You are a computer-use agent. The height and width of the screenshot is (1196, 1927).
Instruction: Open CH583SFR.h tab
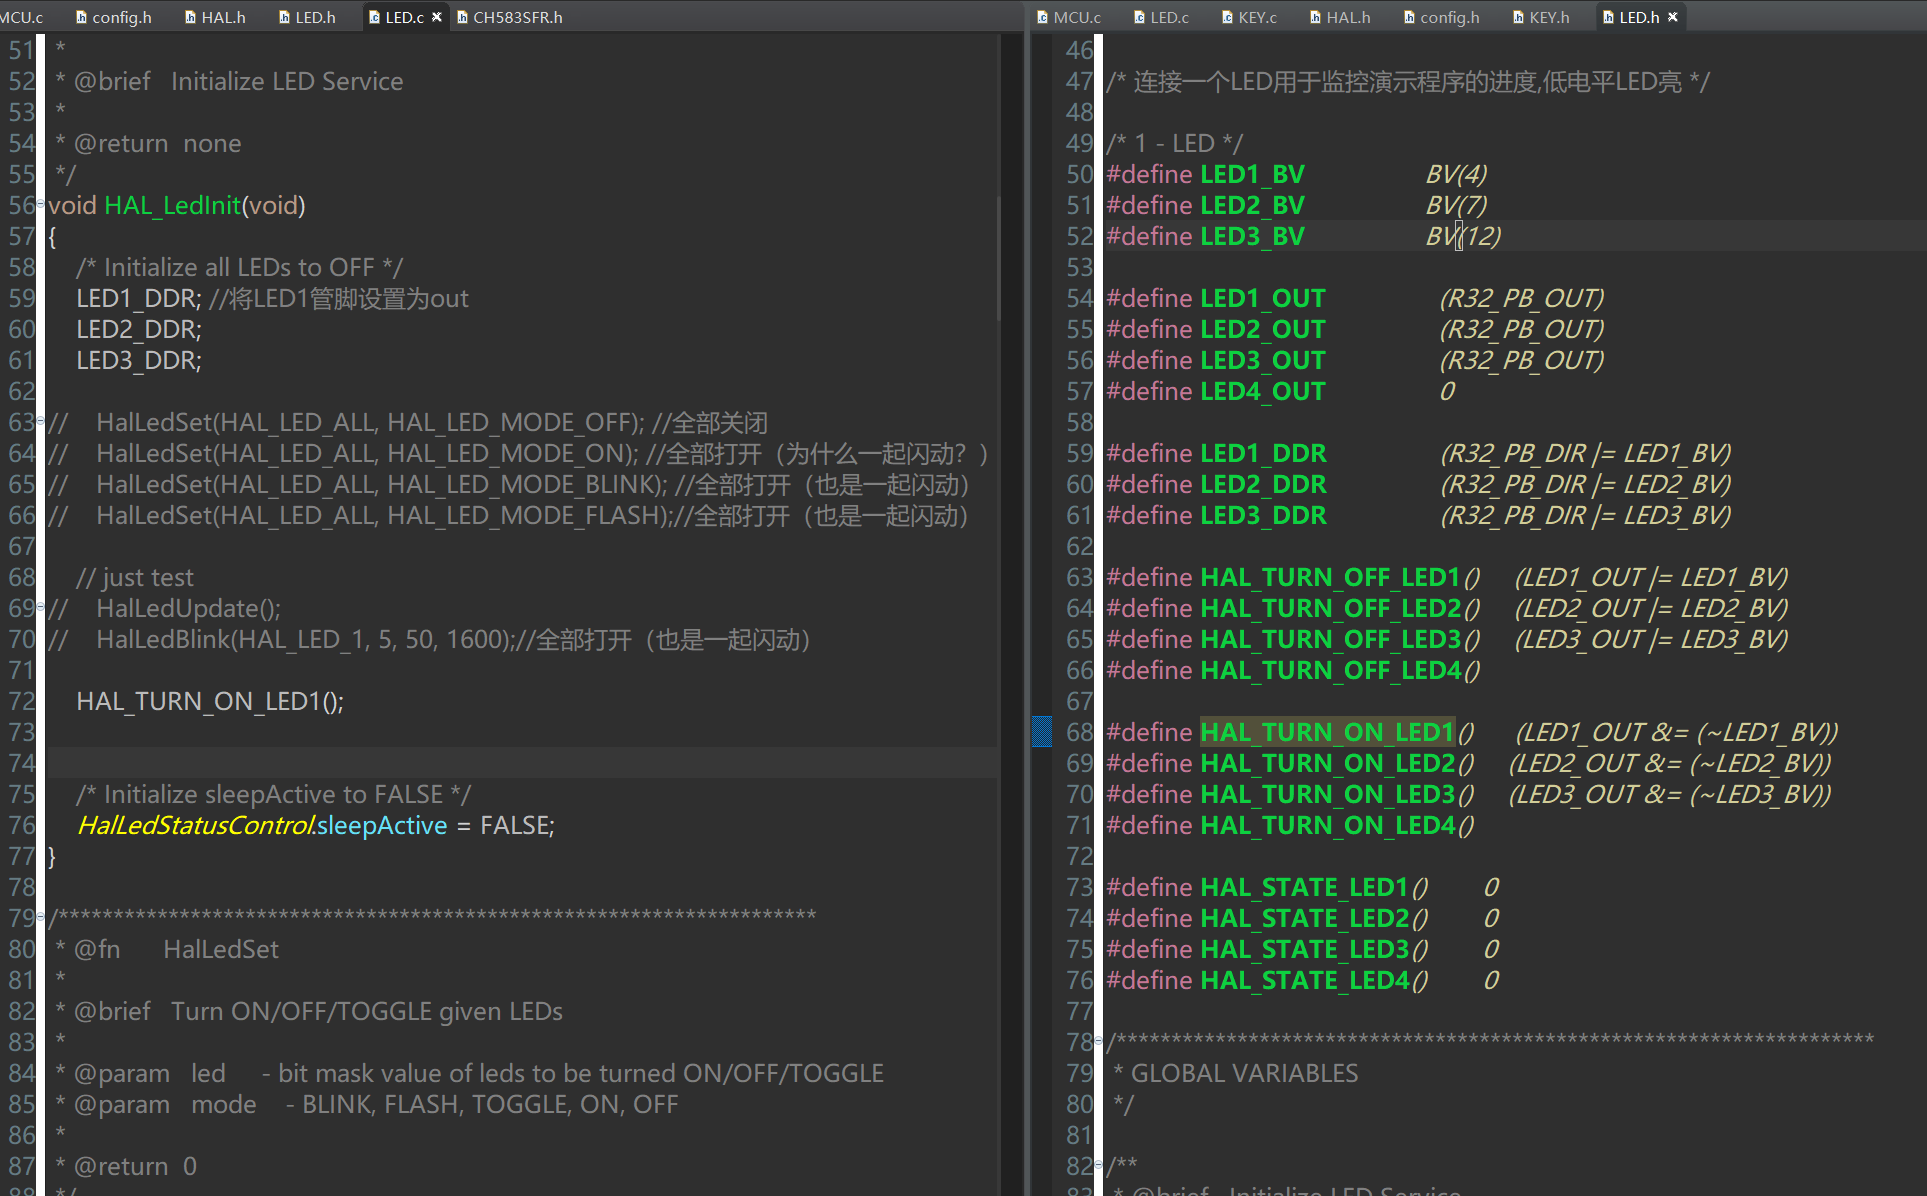[509, 17]
